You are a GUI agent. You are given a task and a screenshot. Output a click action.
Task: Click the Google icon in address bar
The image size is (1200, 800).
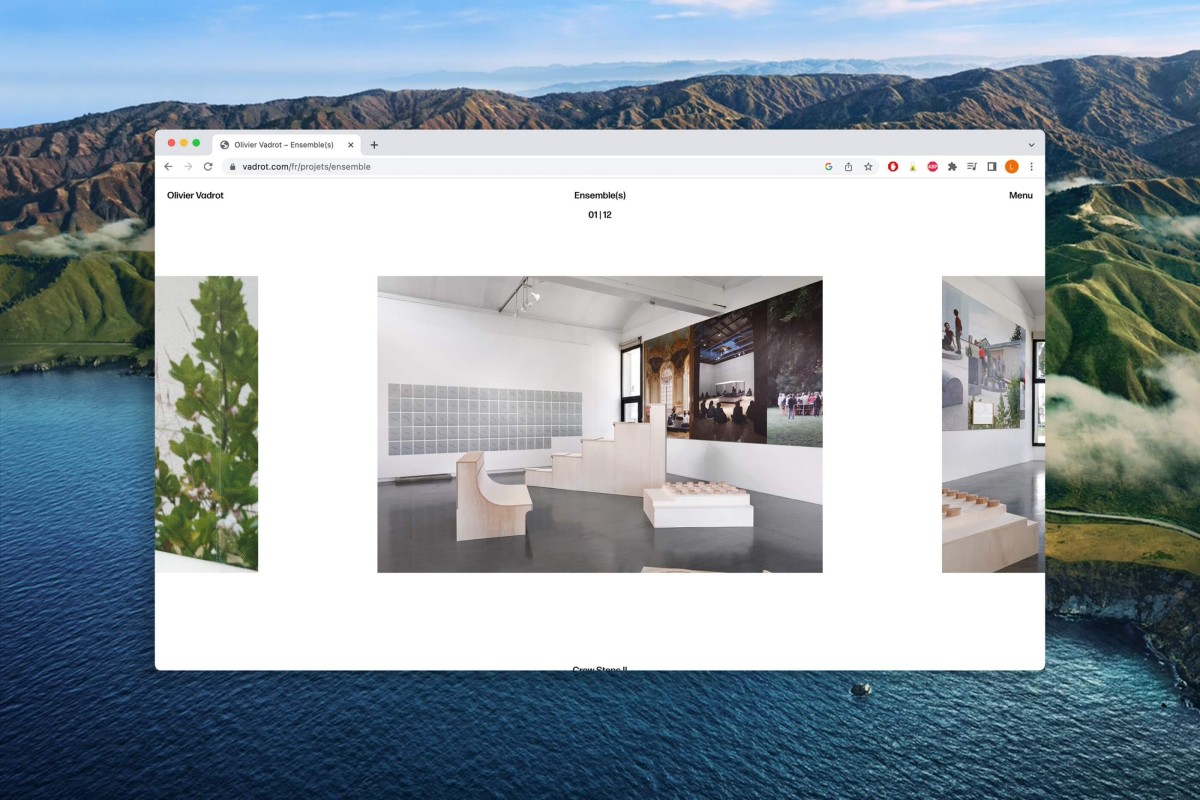pyautogui.click(x=828, y=167)
